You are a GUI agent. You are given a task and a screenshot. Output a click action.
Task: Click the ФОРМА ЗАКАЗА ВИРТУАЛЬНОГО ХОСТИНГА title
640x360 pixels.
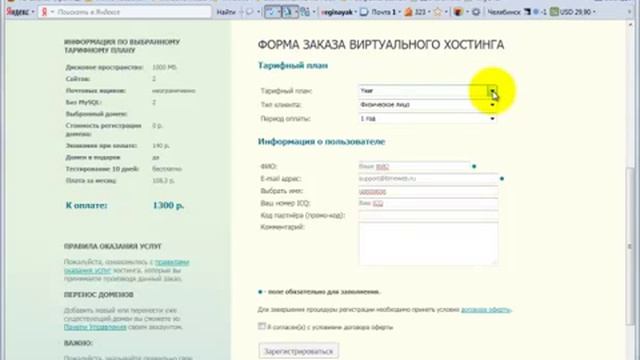pyautogui.click(x=381, y=44)
